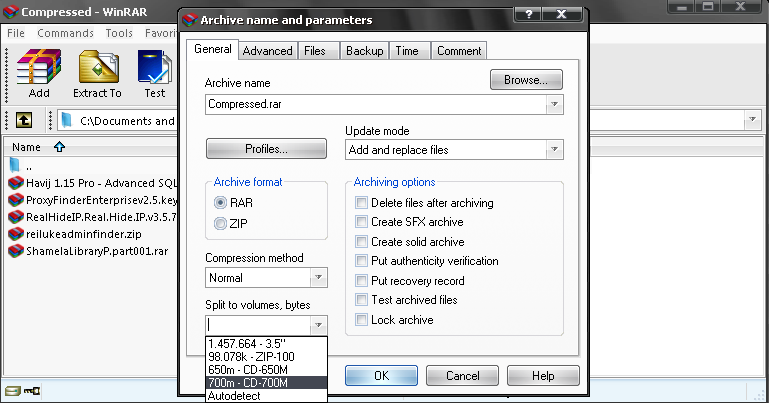Click the Help button
Viewport: 769px width, 403px height.
click(x=543, y=376)
